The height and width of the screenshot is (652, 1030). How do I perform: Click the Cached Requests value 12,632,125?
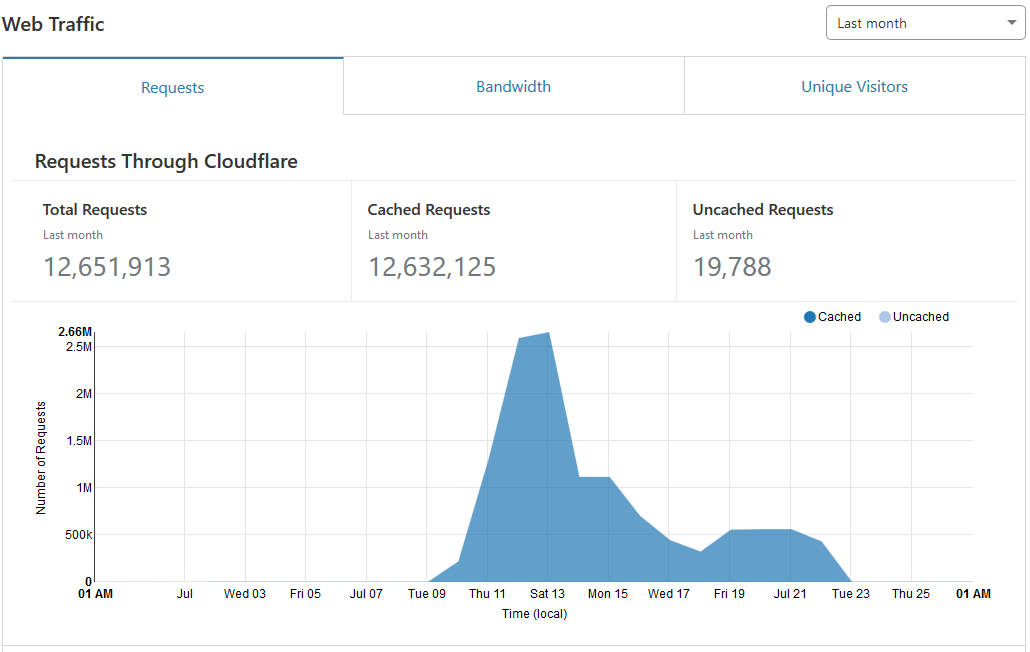tap(432, 267)
